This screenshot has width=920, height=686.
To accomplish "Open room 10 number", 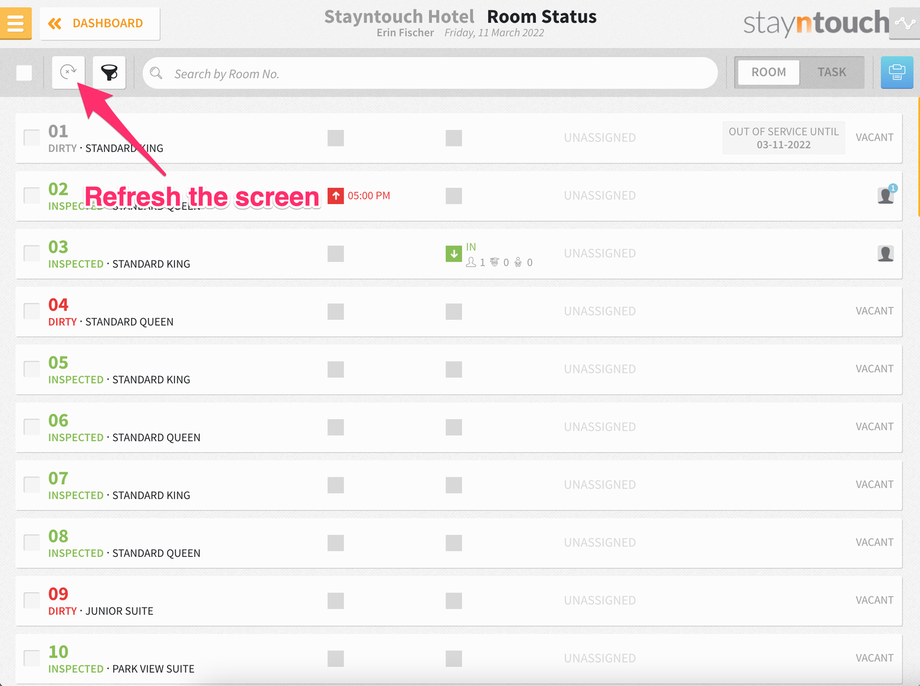I will click(x=58, y=651).
